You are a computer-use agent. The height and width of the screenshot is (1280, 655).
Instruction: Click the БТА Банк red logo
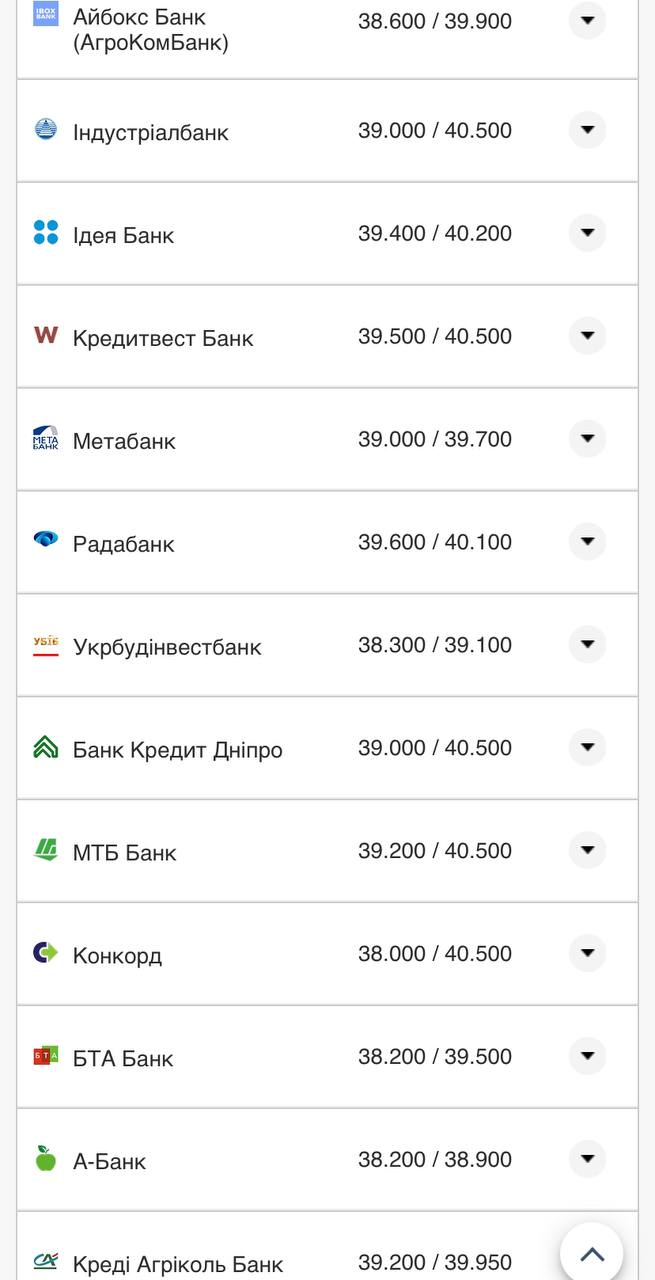(x=46, y=1055)
